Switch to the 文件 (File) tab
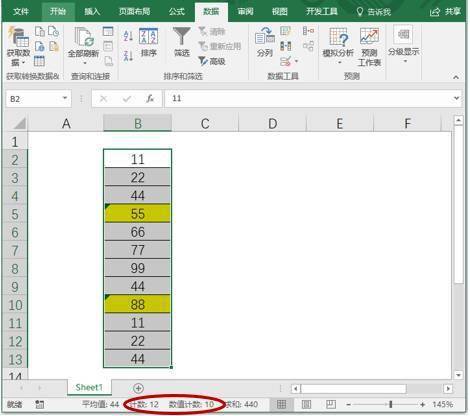 21,12
